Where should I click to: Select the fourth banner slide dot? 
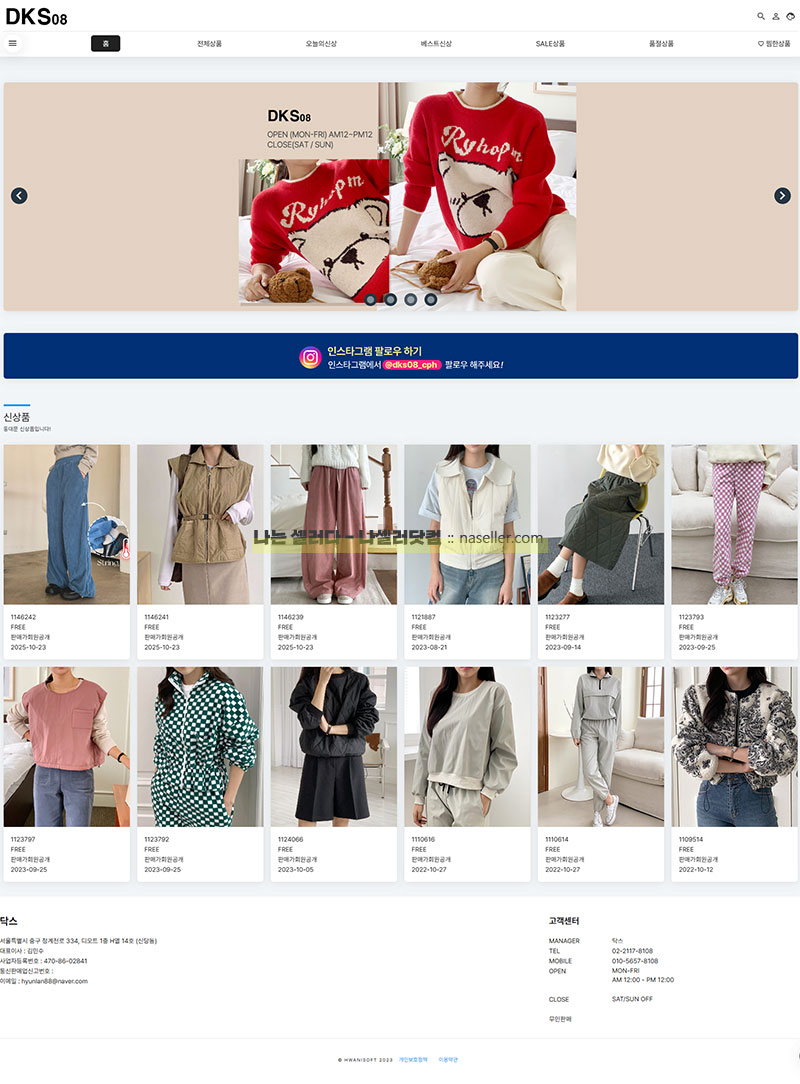[431, 299]
